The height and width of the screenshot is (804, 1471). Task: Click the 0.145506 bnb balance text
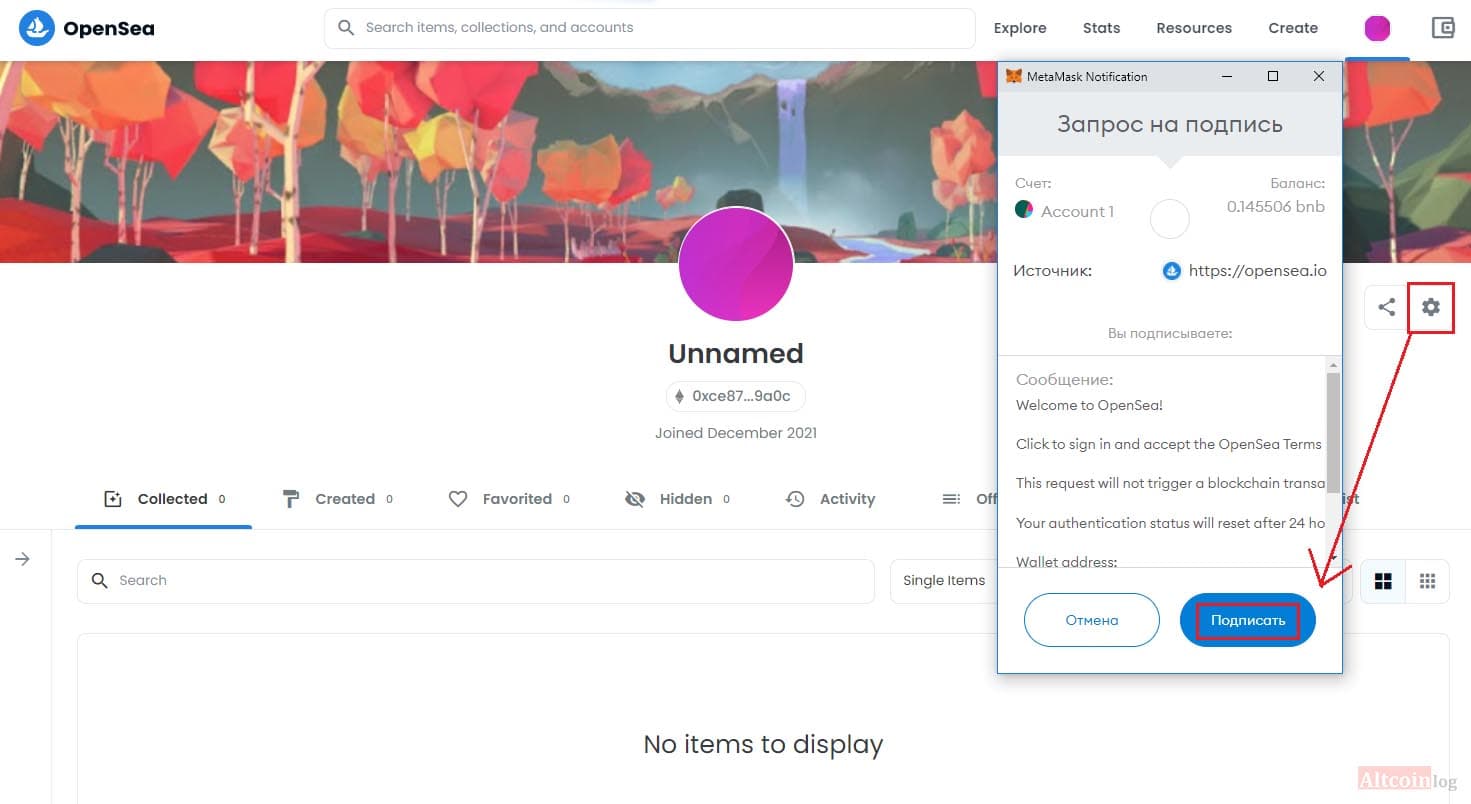1276,207
